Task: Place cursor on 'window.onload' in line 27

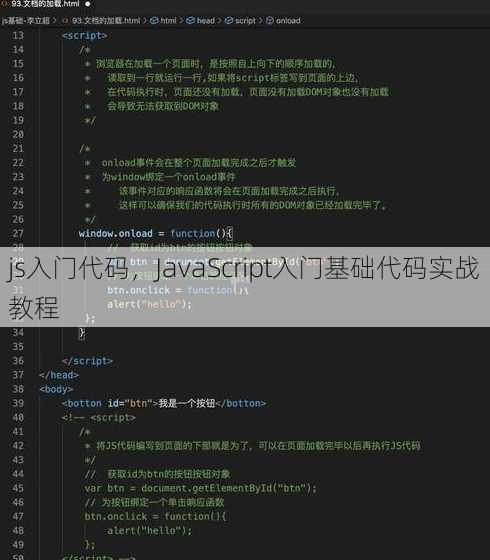Action: tap(116, 234)
